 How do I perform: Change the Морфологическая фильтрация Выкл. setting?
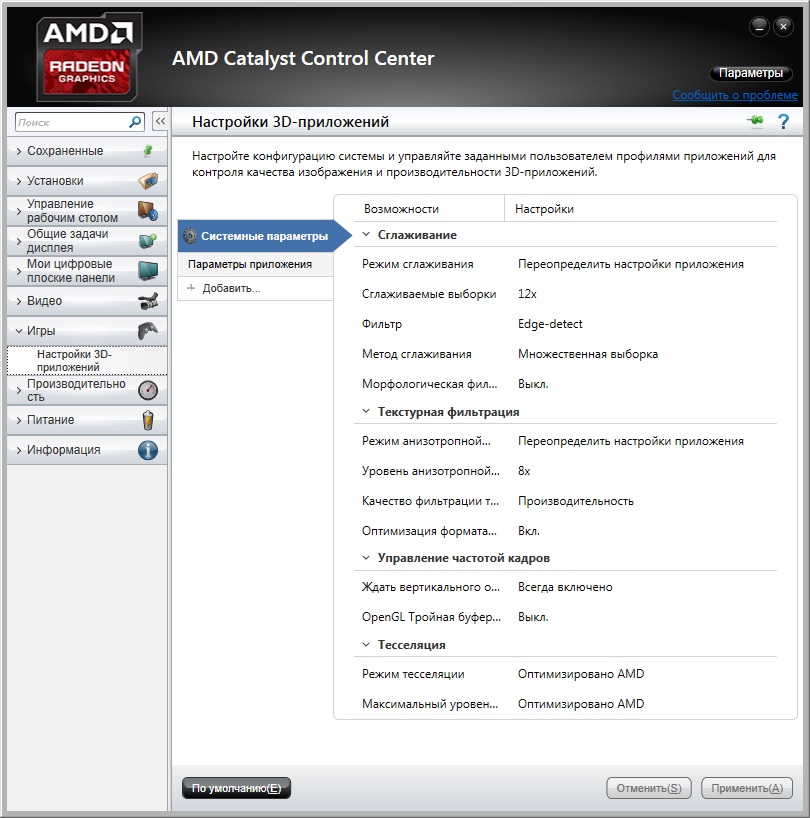533,384
